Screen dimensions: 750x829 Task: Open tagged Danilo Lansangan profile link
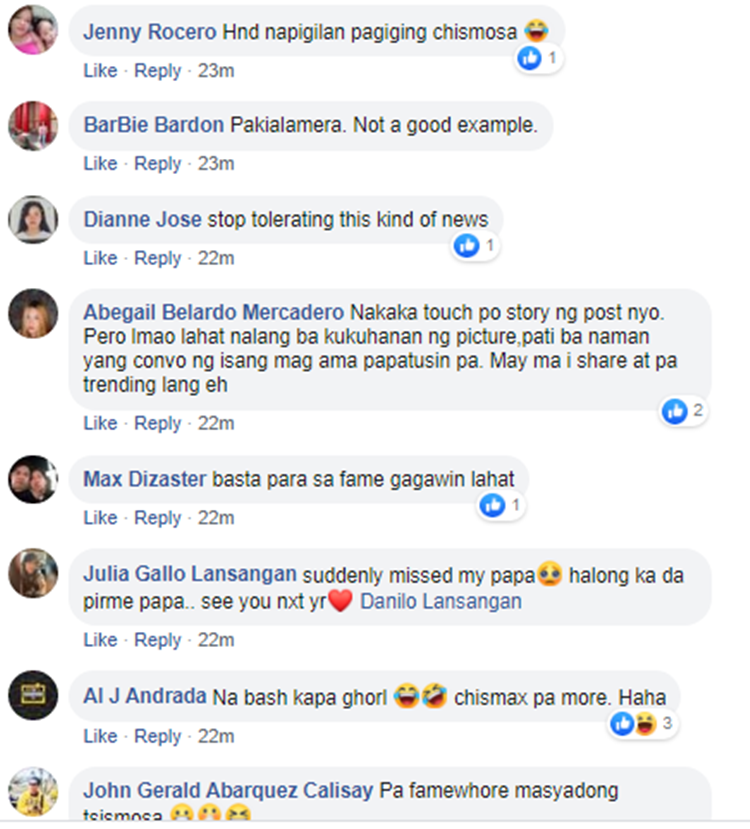tap(441, 601)
